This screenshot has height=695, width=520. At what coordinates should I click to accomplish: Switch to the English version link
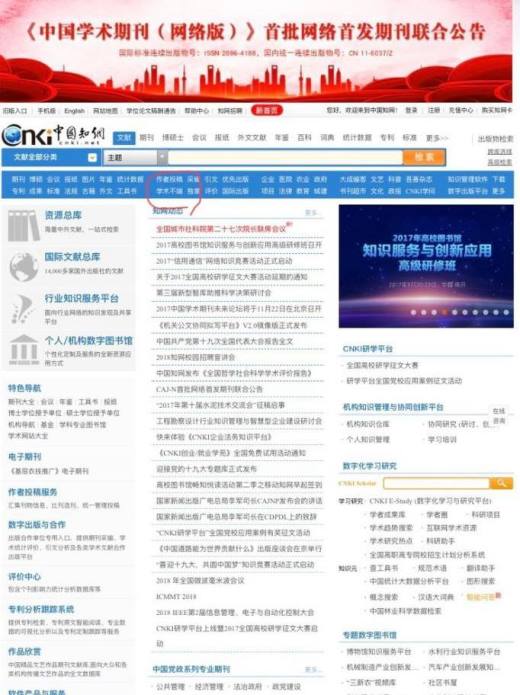[74, 111]
